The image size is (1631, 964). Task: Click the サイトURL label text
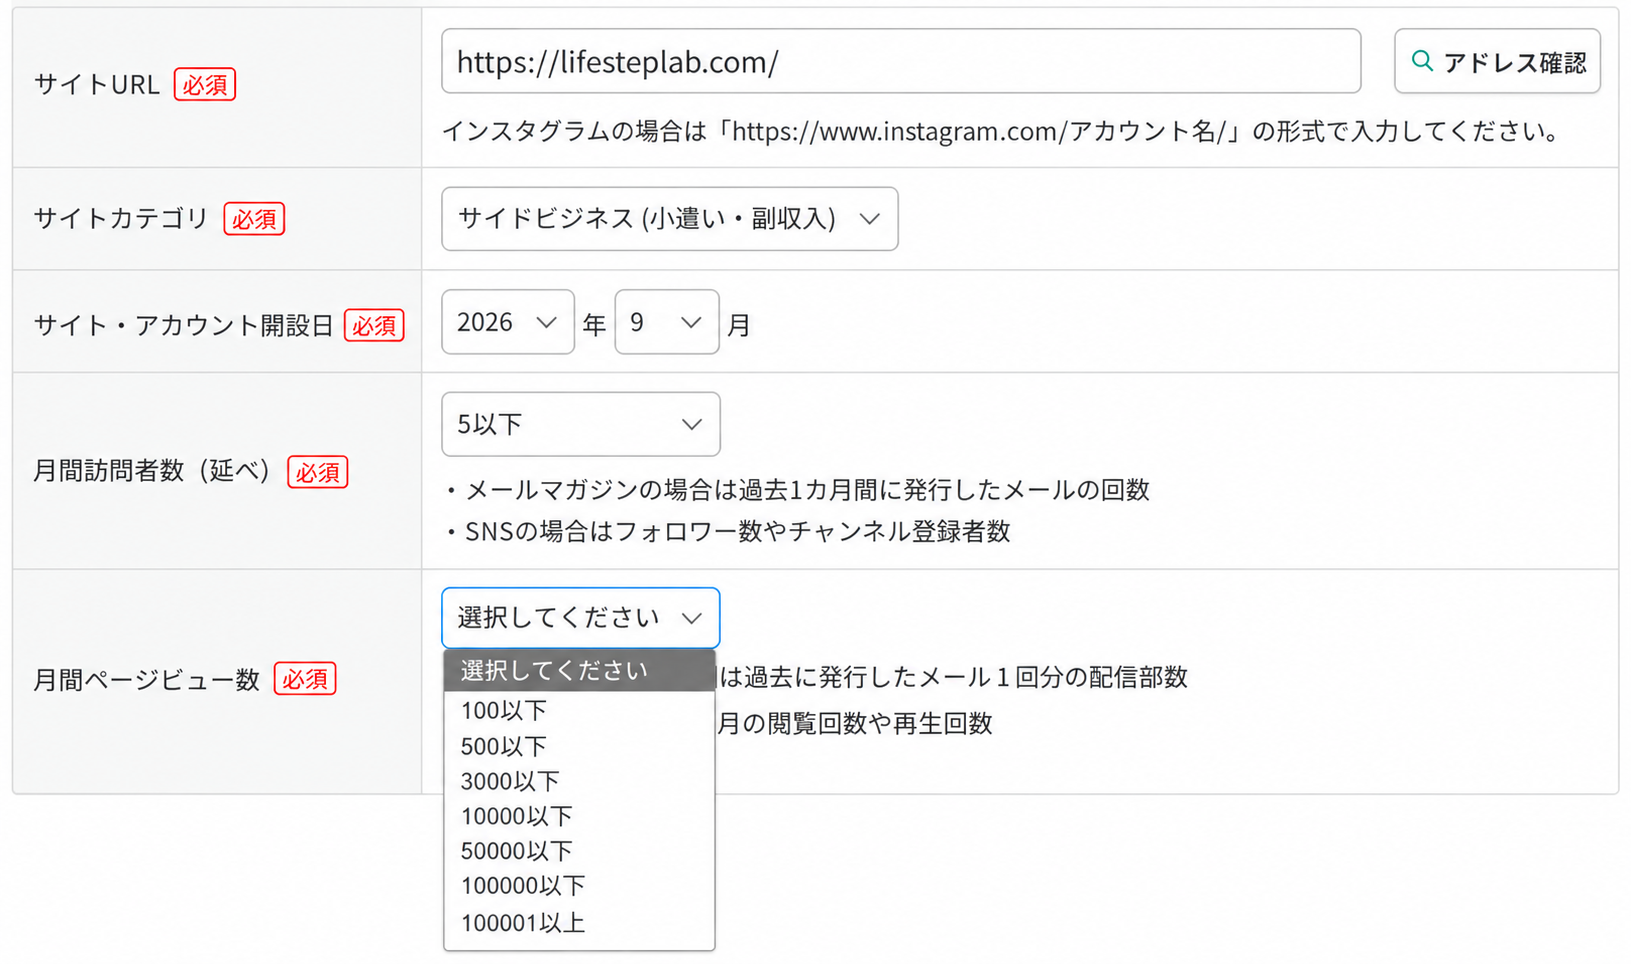[97, 85]
